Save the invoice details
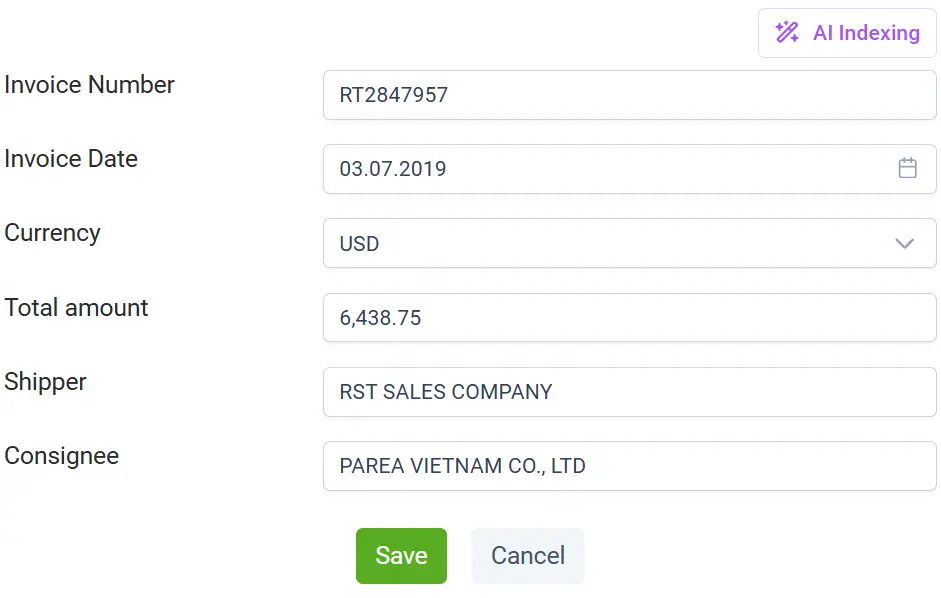 pos(401,556)
